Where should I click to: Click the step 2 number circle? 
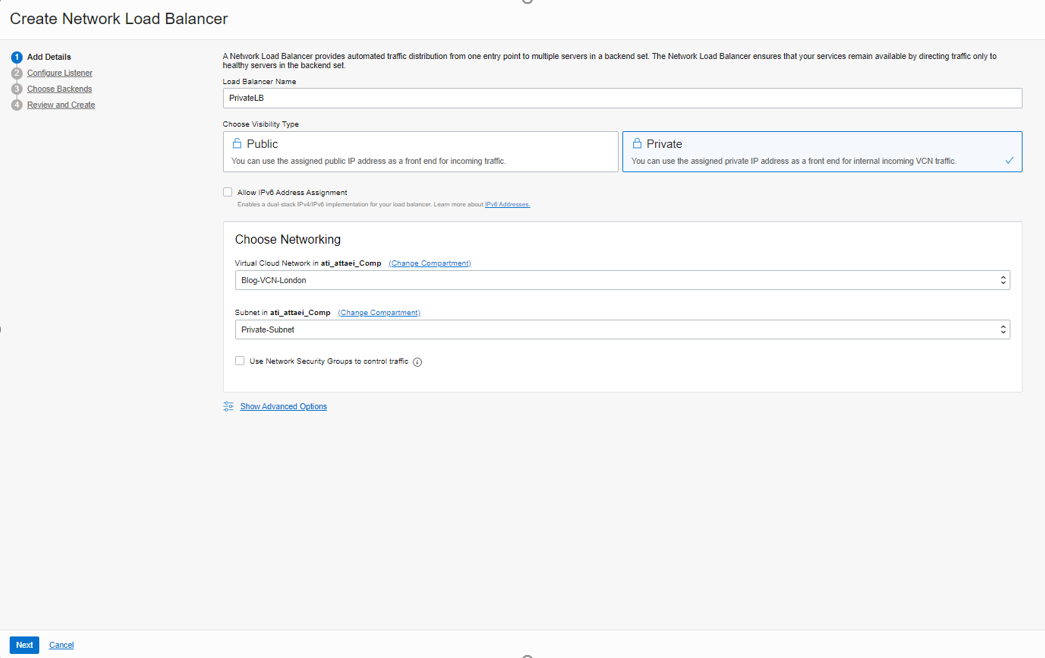(17, 73)
